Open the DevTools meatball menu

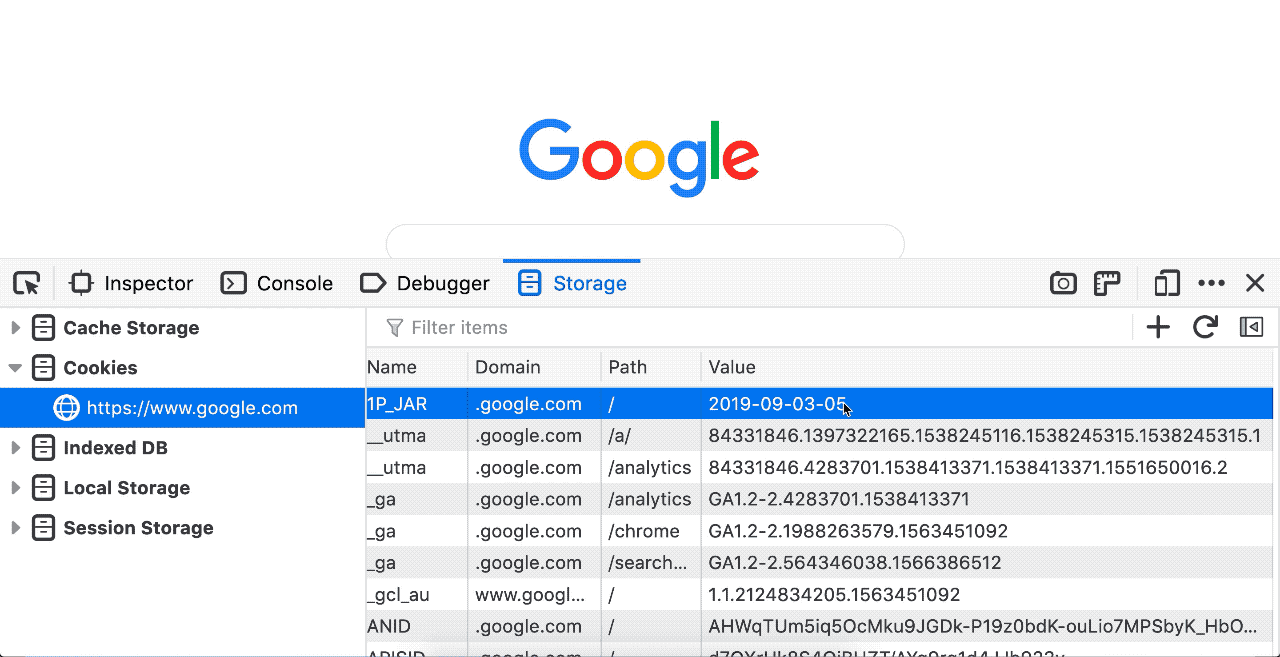tap(1211, 283)
